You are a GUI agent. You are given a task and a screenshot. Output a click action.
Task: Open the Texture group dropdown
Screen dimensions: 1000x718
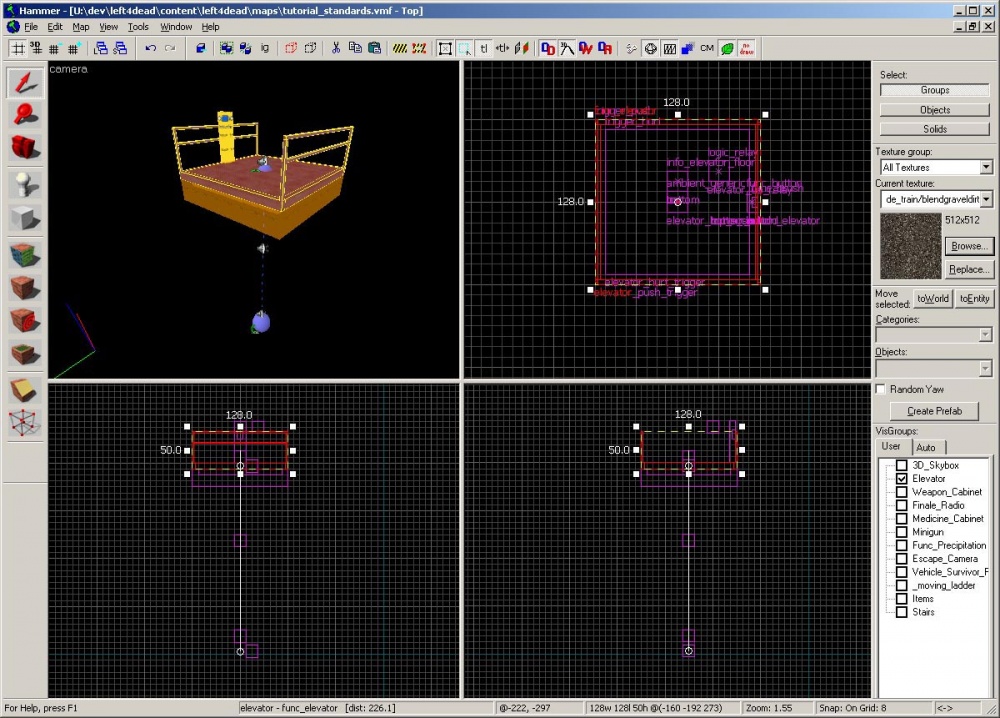click(x=986, y=167)
